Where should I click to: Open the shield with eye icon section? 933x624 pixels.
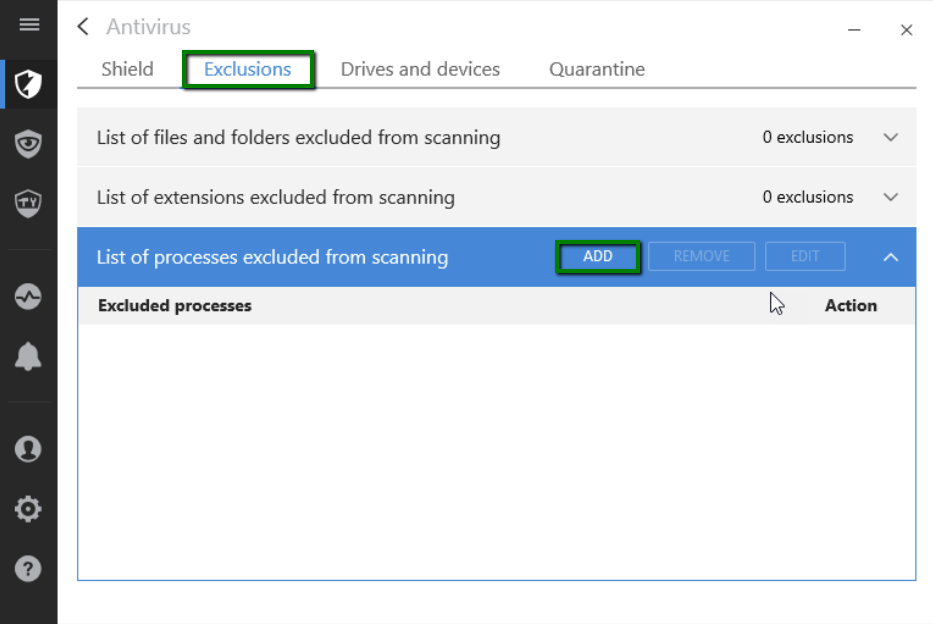coord(29,144)
